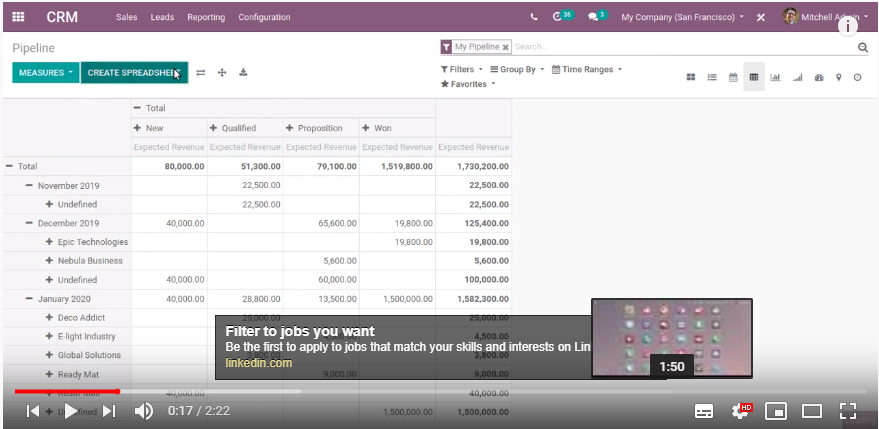Toggle video subtitles captions button

point(704,410)
